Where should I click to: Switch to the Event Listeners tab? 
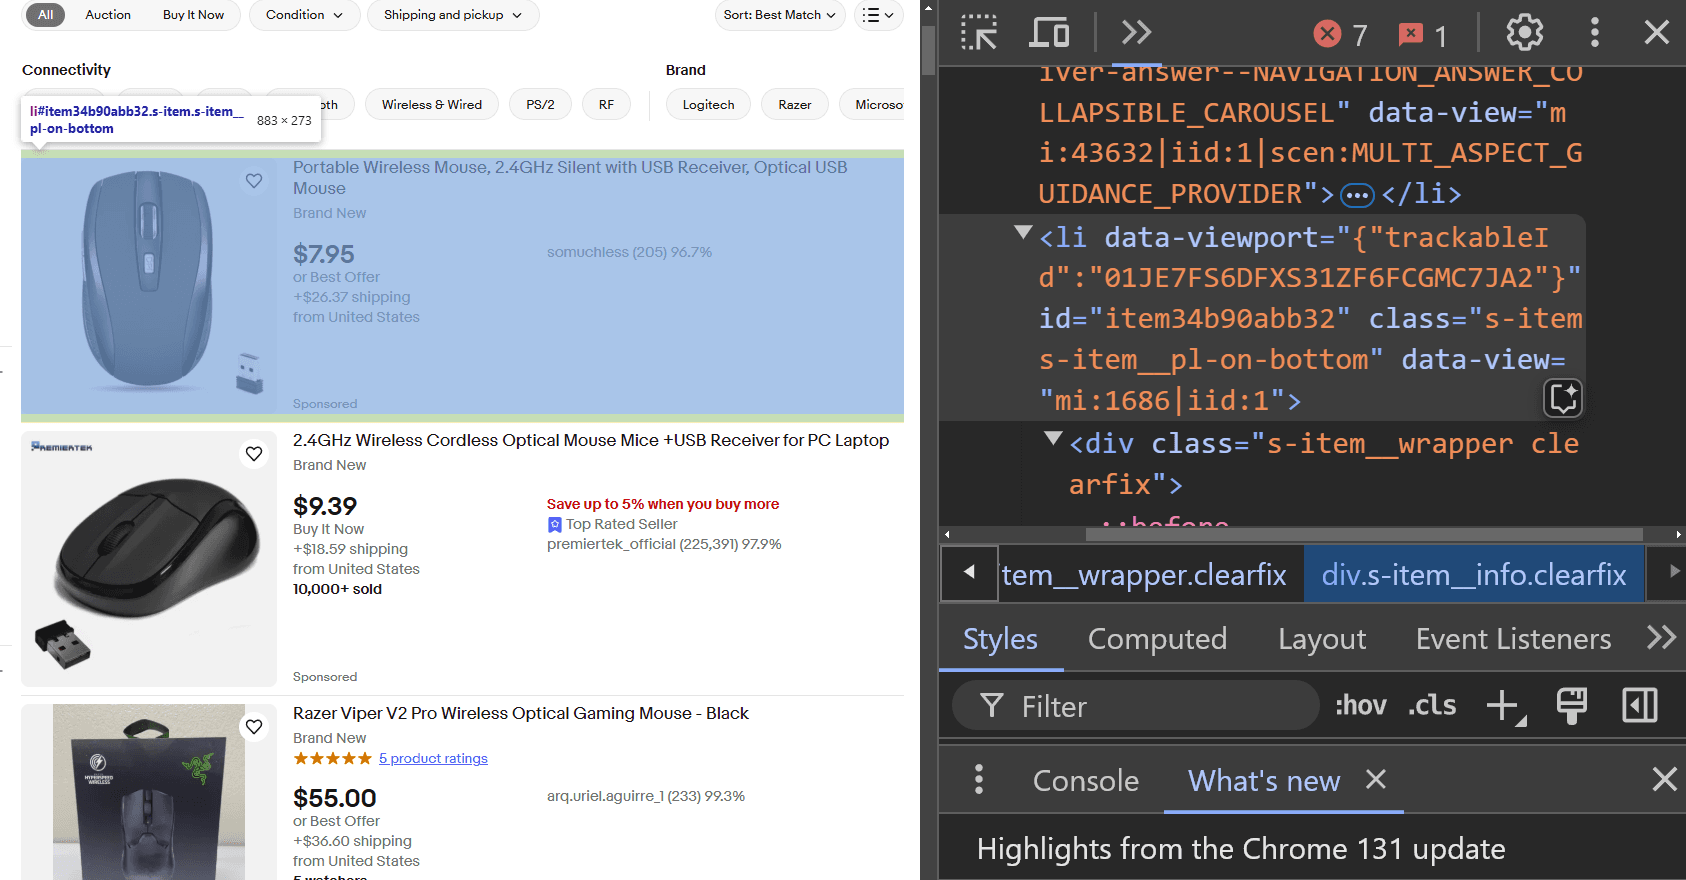[1513, 639]
